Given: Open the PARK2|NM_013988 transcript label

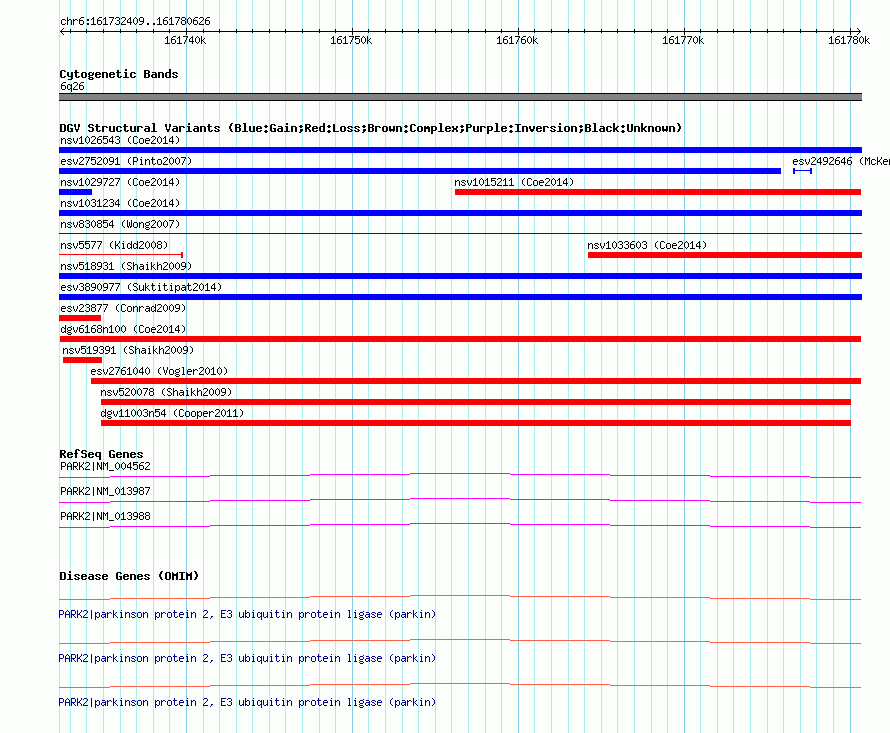Looking at the screenshot, I should click(106, 516).
